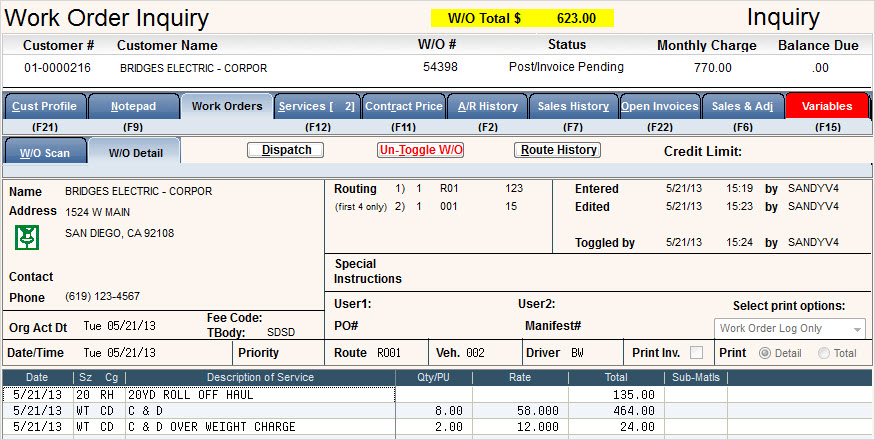
Task: Click the route value R001
Action: click(389, 353)
